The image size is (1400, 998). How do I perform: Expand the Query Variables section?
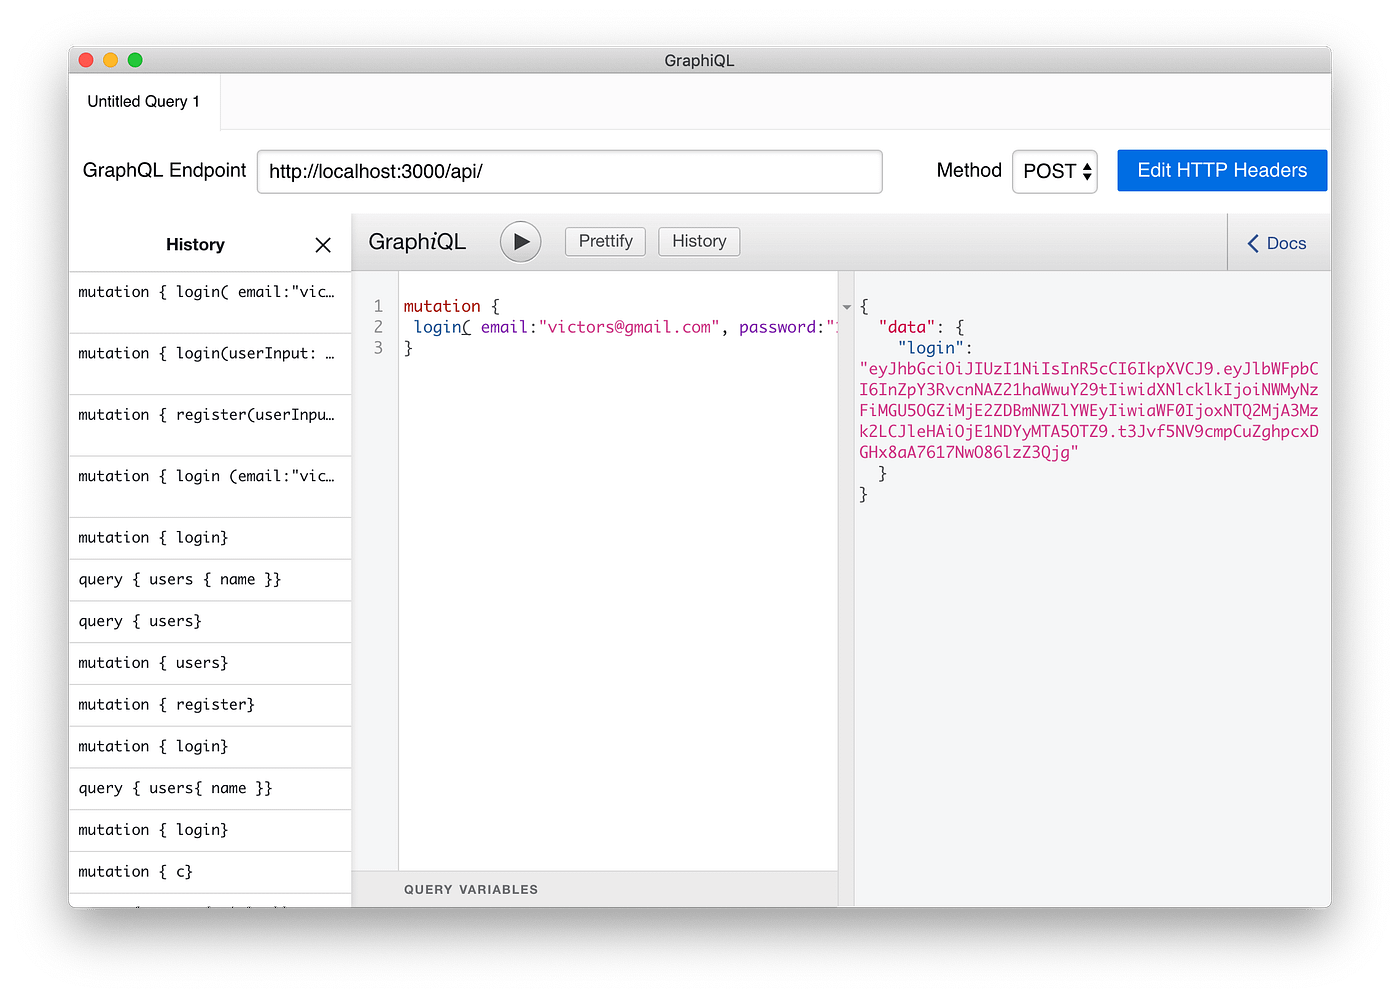click(x=471, y=889)
